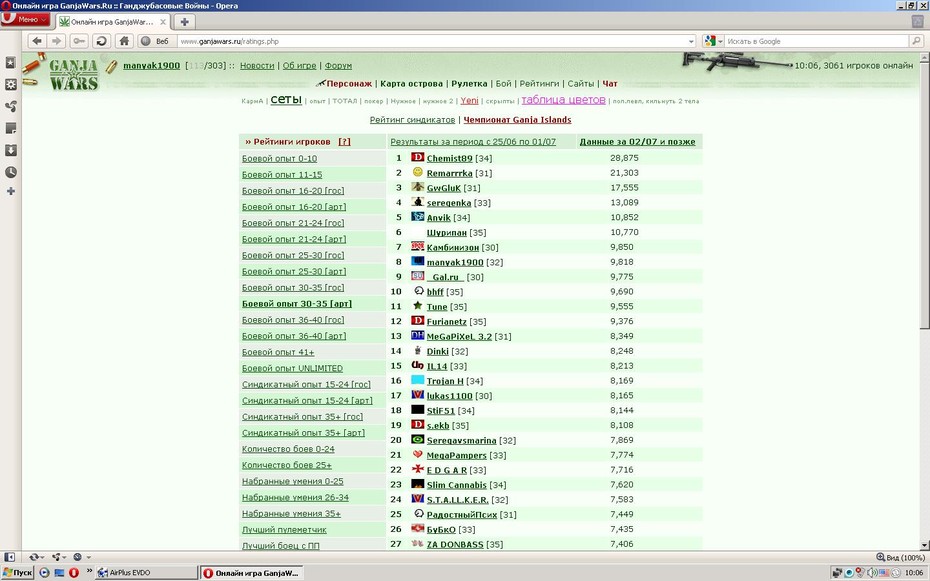Reload the page with refresh icon

101,41
